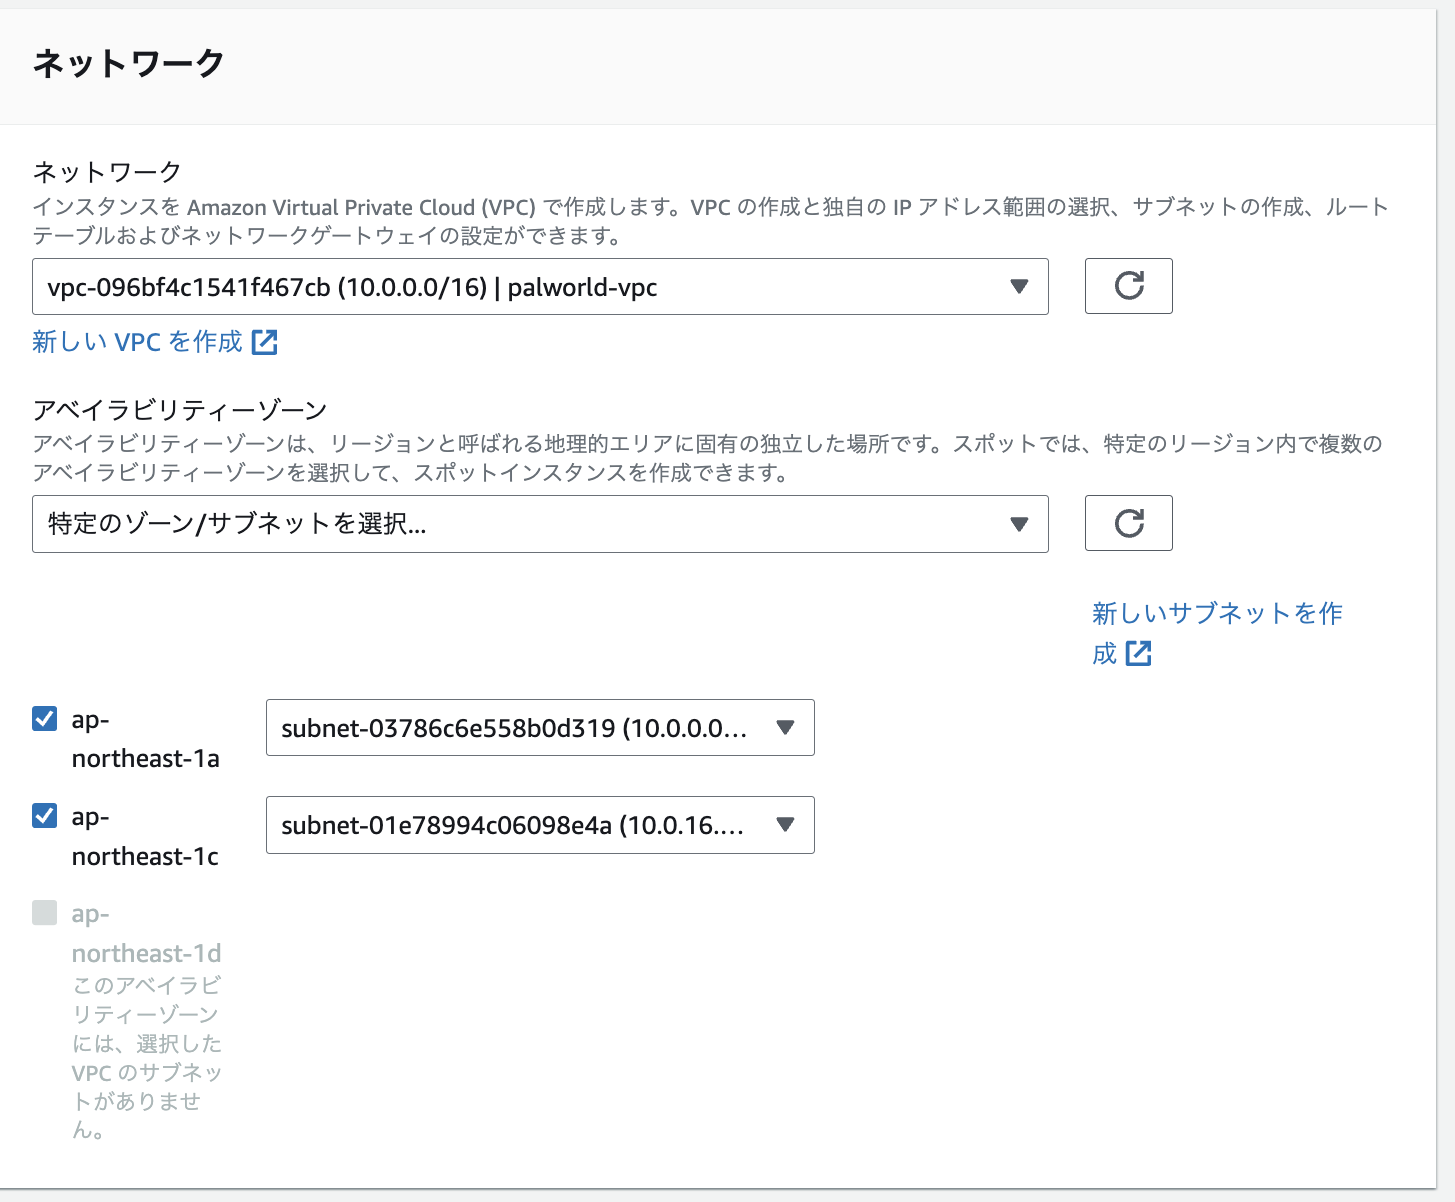
Task: Follow the 新しいサブネットを作成 link
Action: tap(1216, 613)
